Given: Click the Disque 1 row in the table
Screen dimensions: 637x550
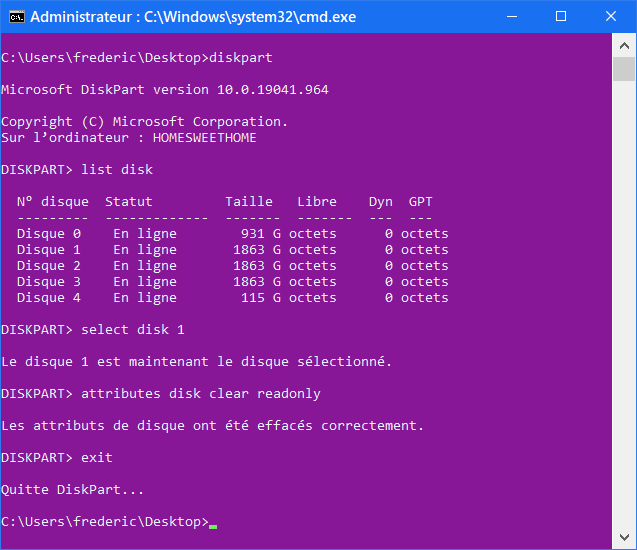Looking at the screenshot, I should coord(232,250).
